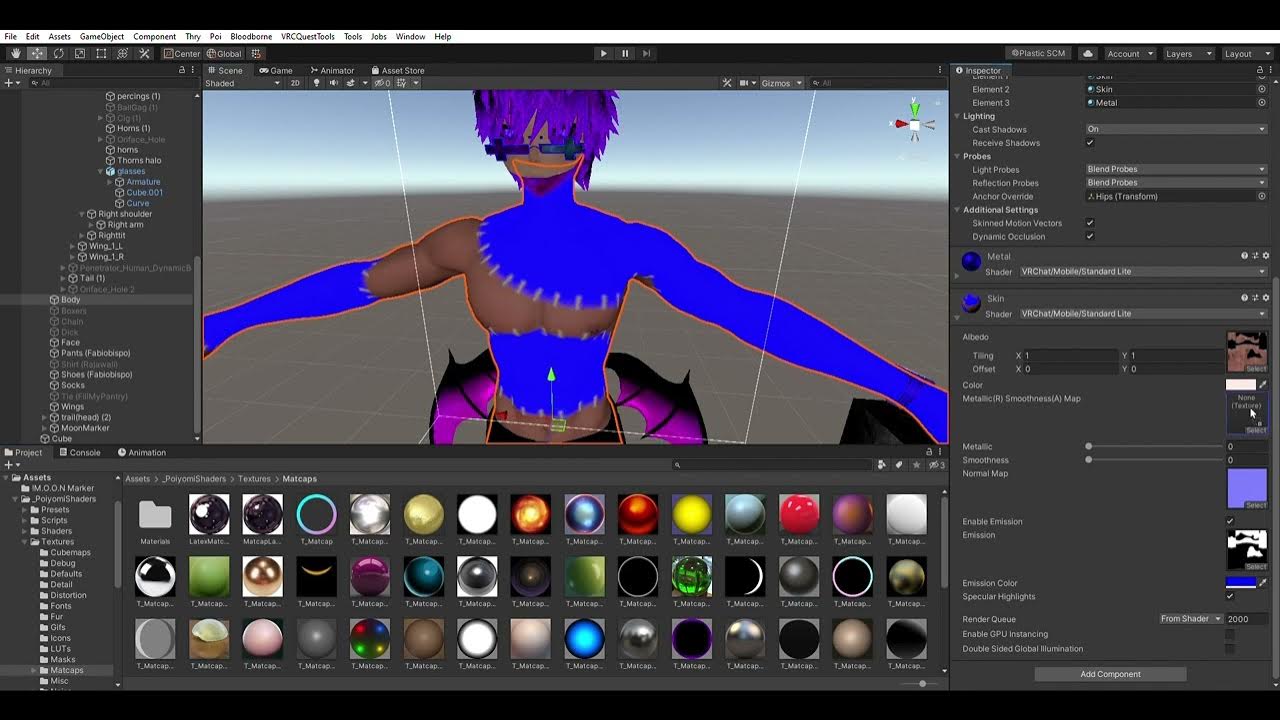Image resolution: width=1280 pixels, height=720 pixels.
Task: Open Reflection Probes dropdown
Action: tap(1176, 183)
